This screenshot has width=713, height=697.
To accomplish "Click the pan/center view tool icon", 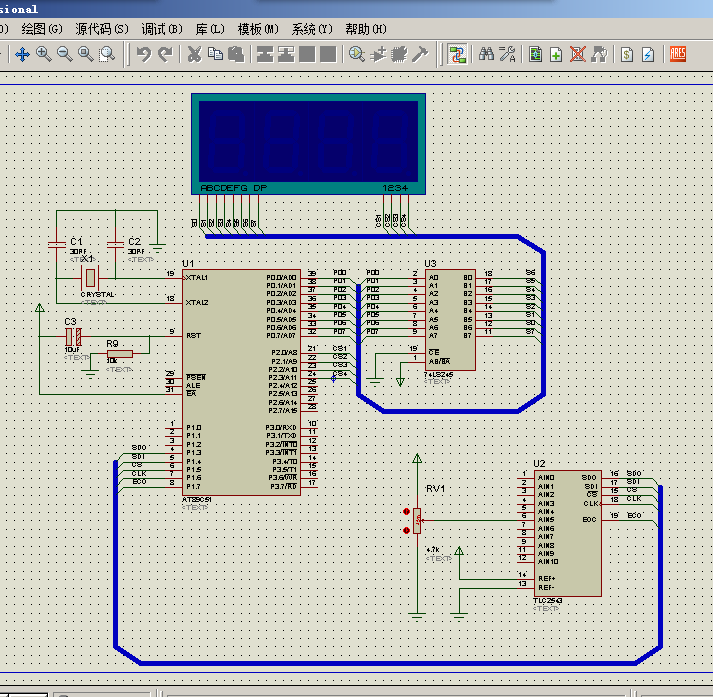I will point(22,55).
